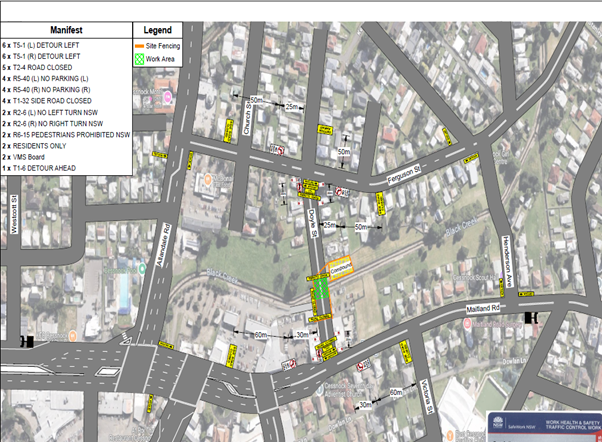Click the '6 x T5-1 (R) DETOUR LEFT' row
Screen dimensions: 602x442
tap(66, 56)
